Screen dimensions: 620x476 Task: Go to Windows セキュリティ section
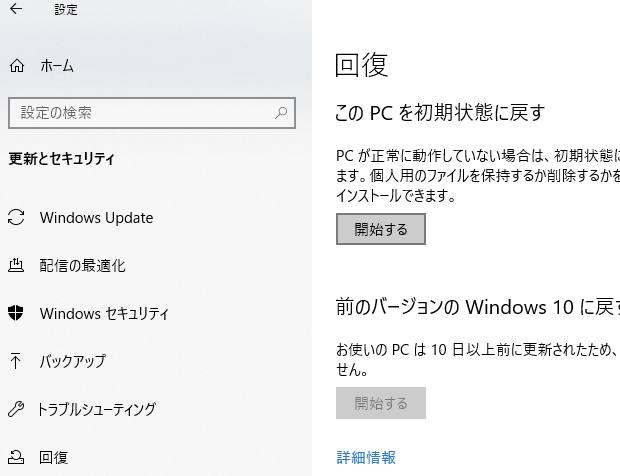[x=104, y=313]
